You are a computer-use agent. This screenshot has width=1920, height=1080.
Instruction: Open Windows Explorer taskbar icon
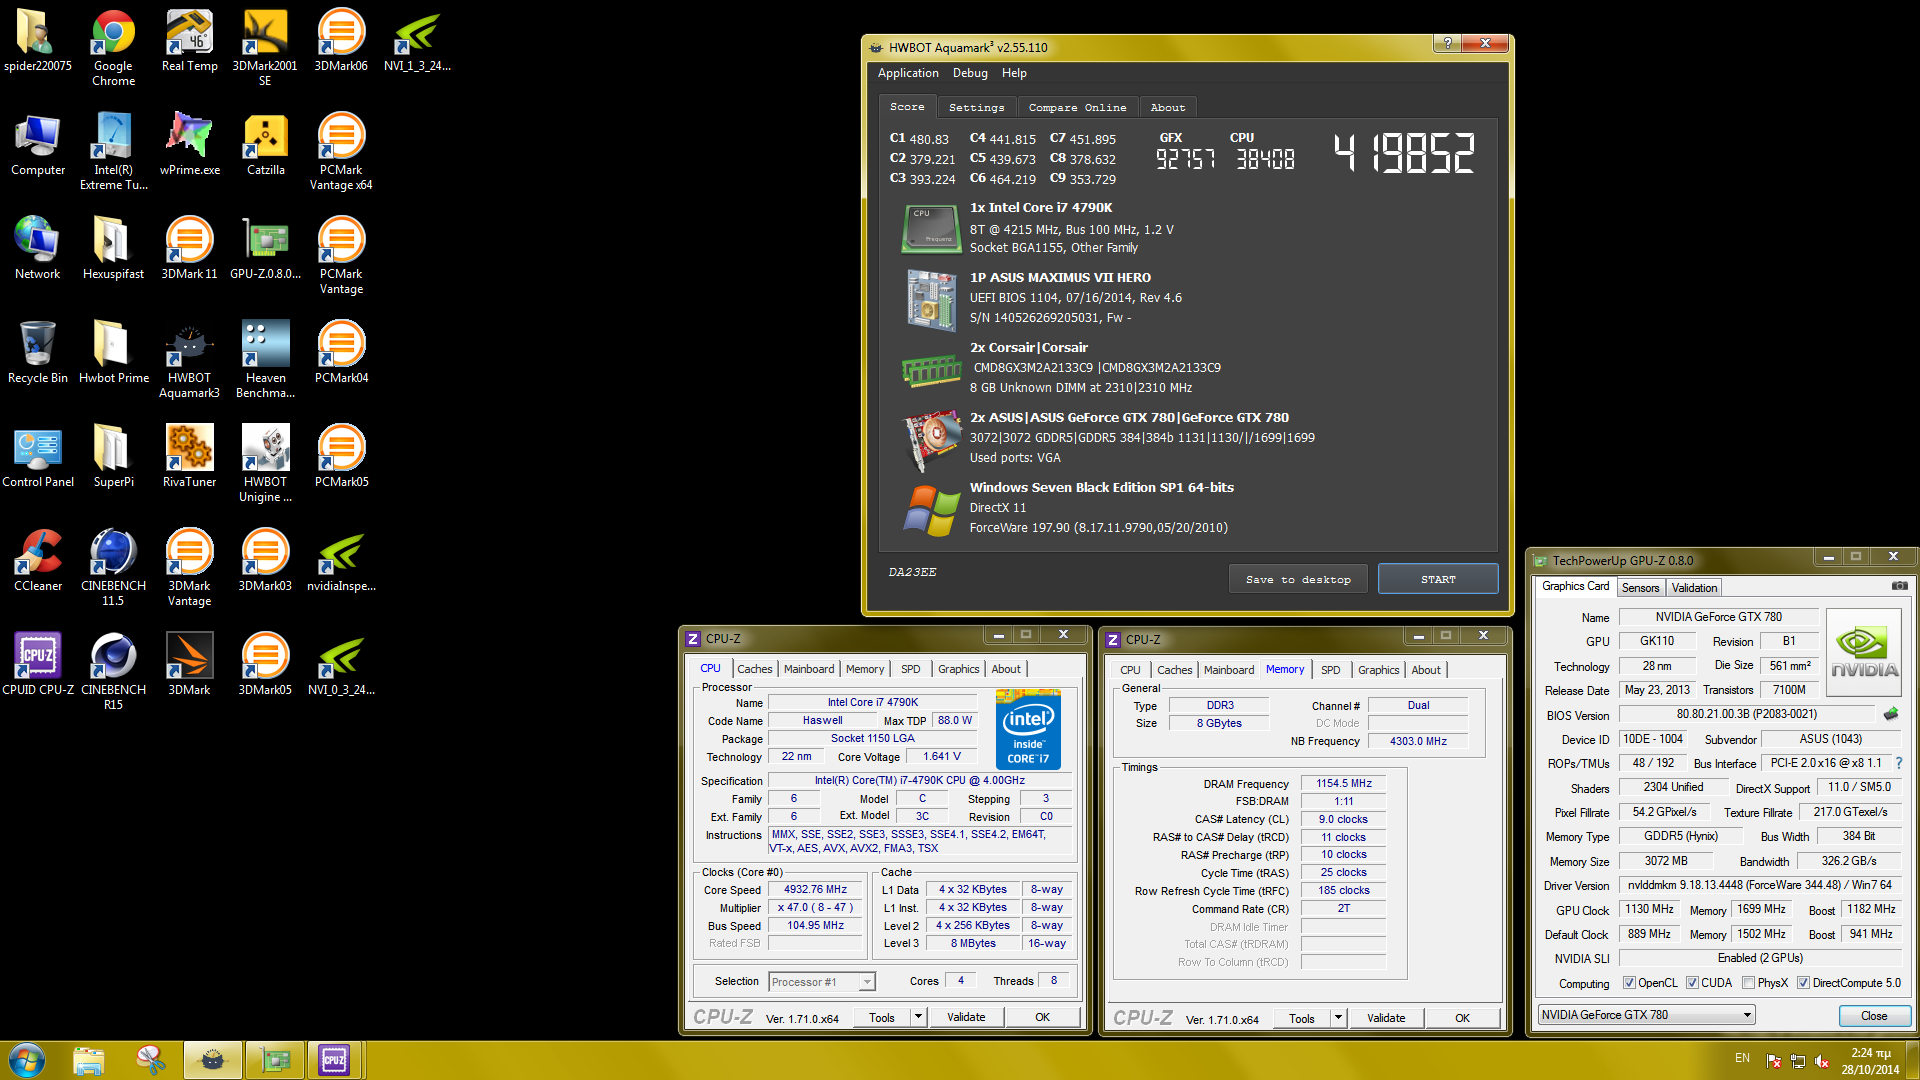pyautogui.click(x=89, y=1060)
